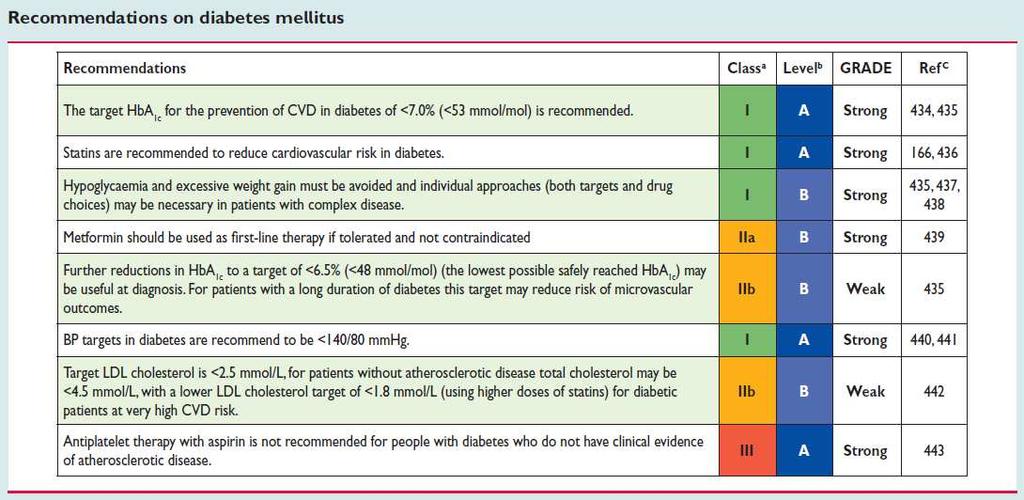
Task: Click the title Recommendations on diabetes mellitus
Action: pyautogui.click(x=175, y=18)
